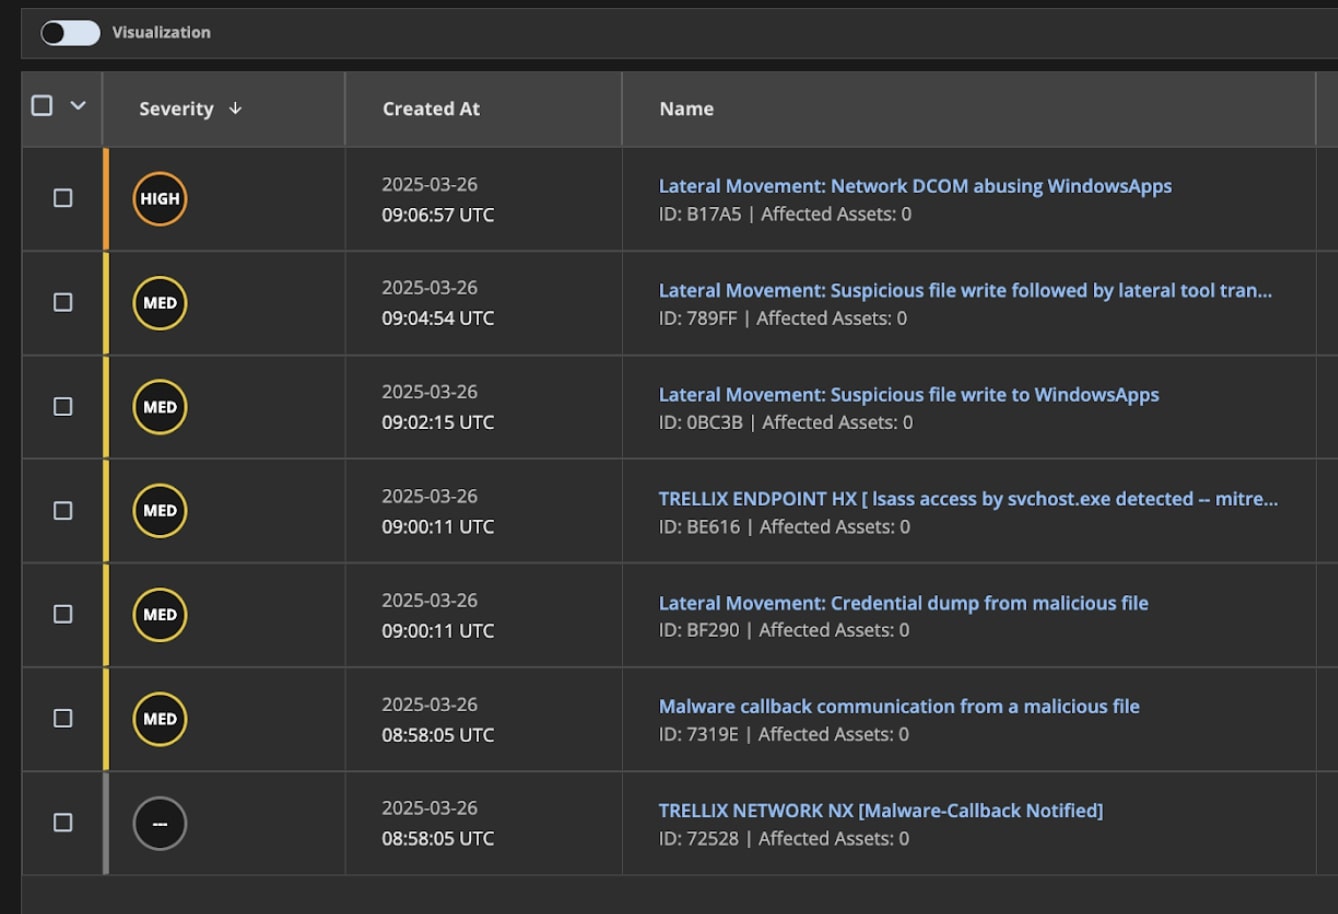Screen dimensions: 1338x914
Task: Click the Name column header
Action: pyautogui.click(x=686, y=109)
